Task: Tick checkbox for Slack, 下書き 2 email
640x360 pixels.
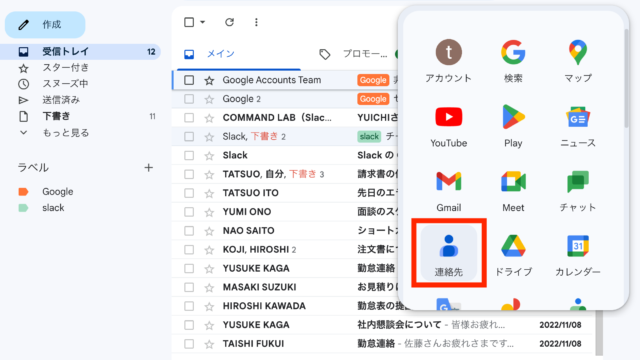Action: click(189, 137)
